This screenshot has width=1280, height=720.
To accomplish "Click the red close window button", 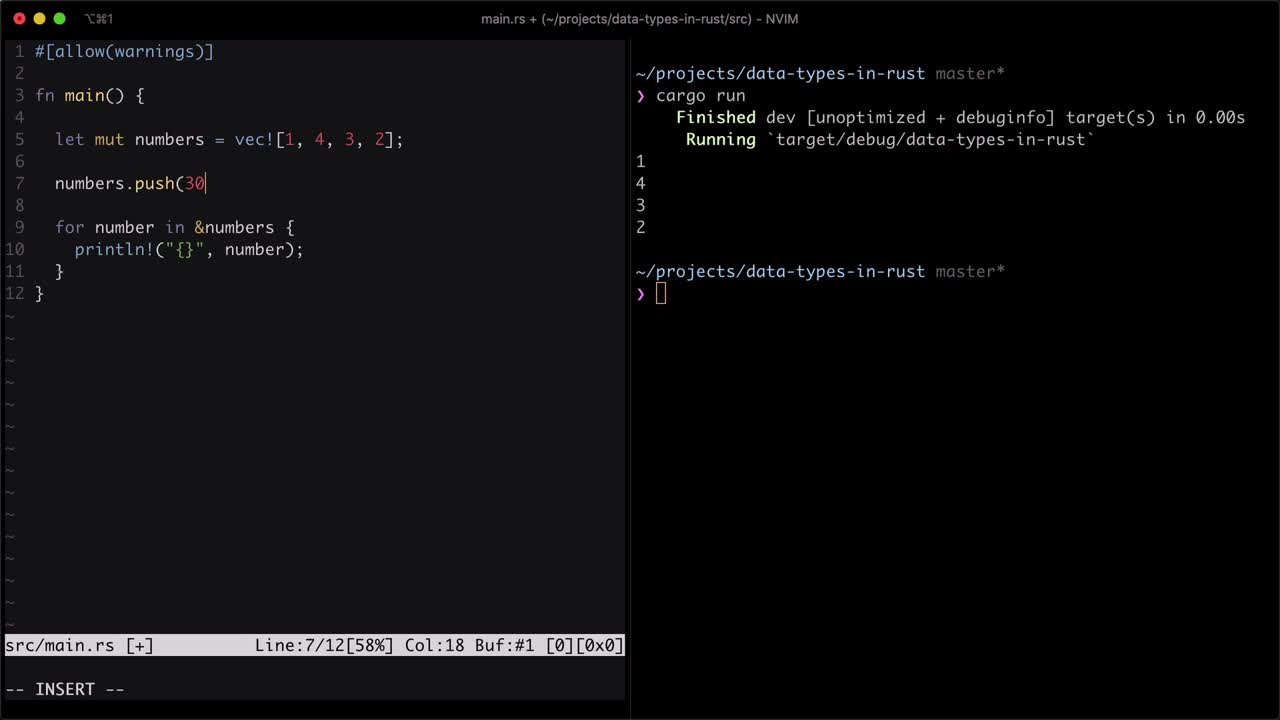I will coord(19,19).
